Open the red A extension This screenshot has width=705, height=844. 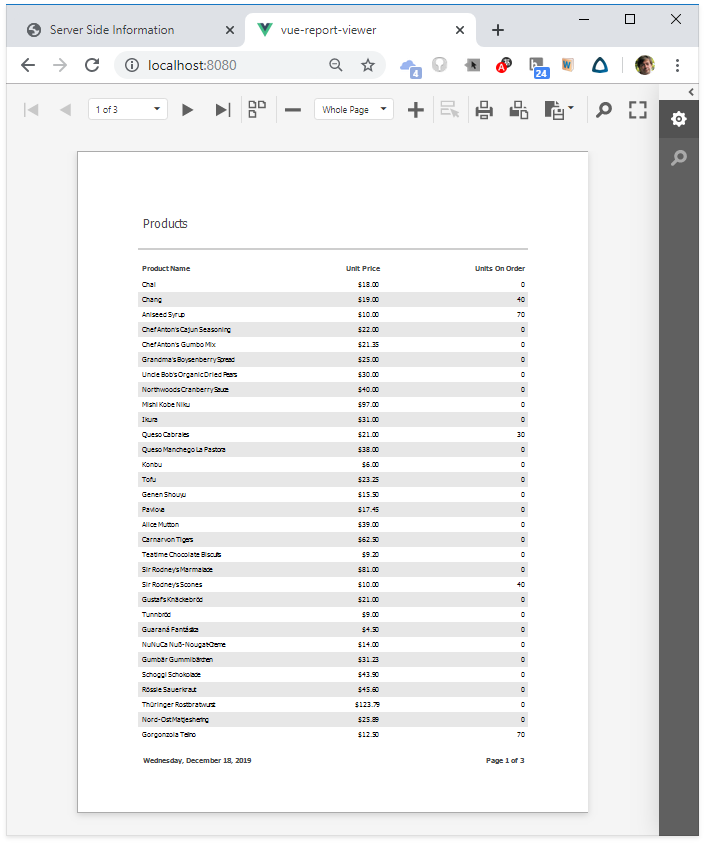[503, 65]
